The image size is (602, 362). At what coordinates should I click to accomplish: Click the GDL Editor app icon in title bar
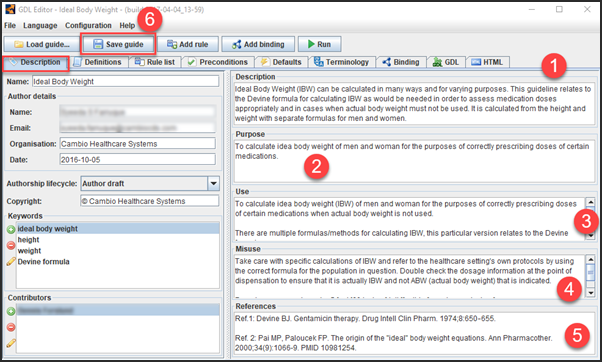click(x=10, y=9)
